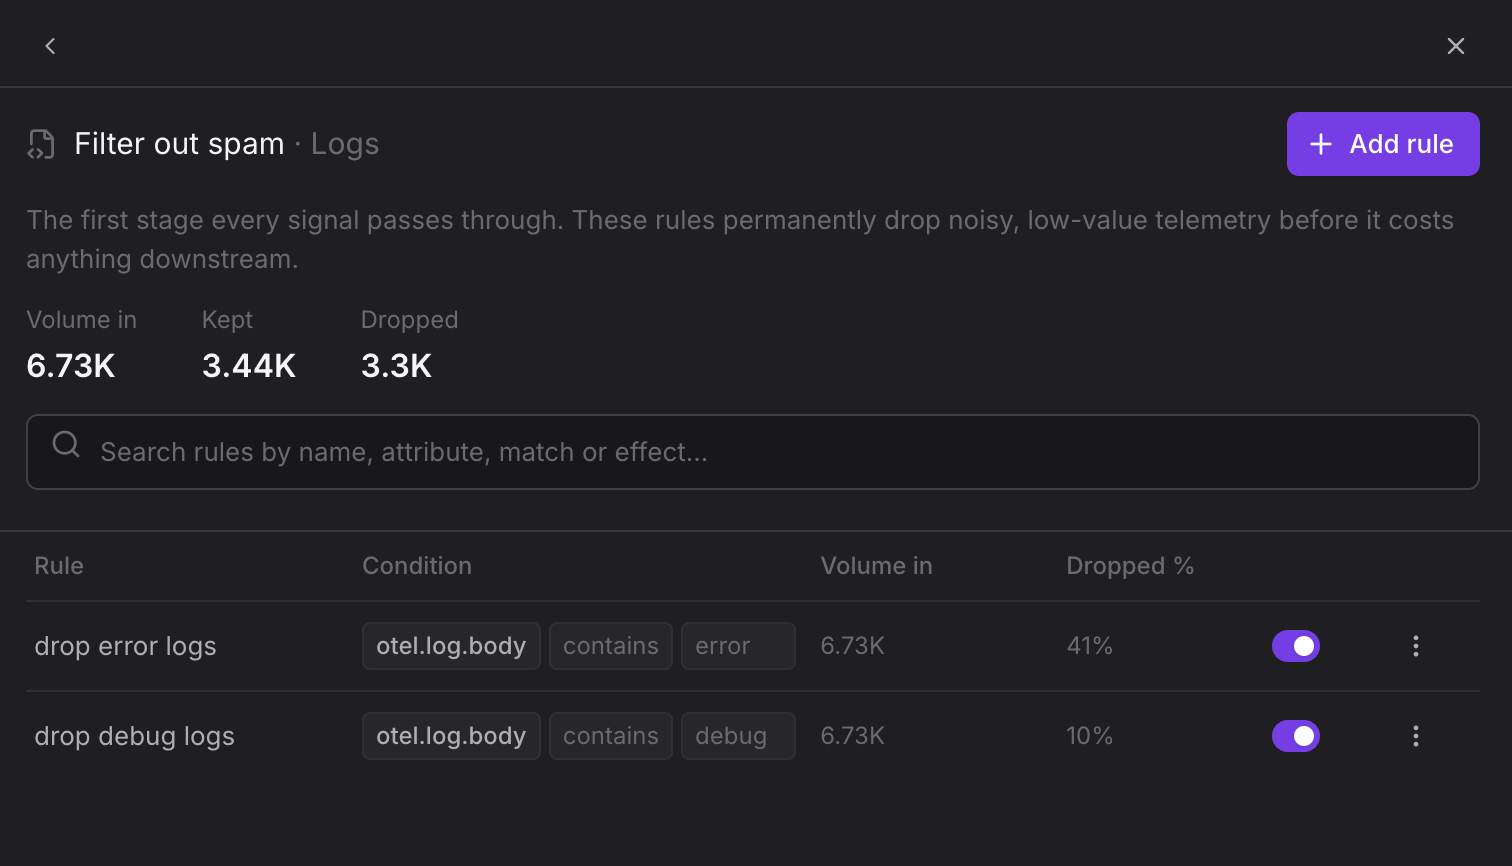This screenshot has height=866, width=1512.
Task: Click the error value chip
Action: [x=738, y=646]
